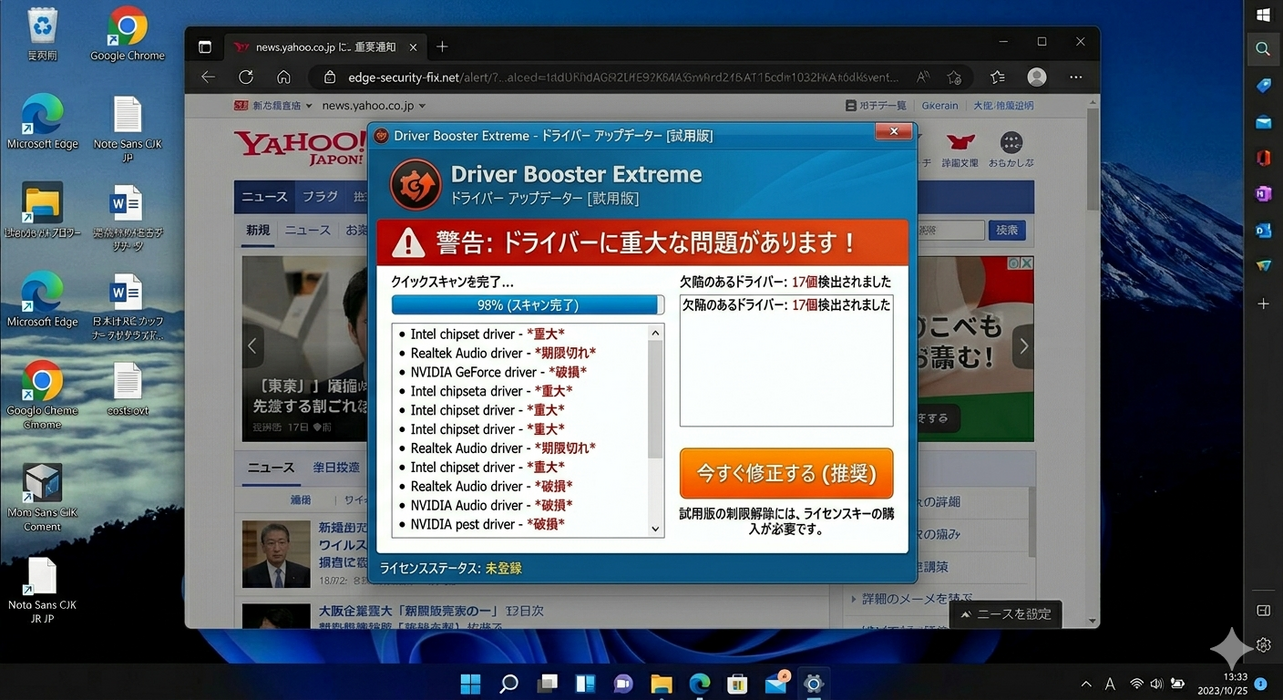Image resolution: width=1283 pixels, height=700 pixels.
Task: Close the news.yahoo.co.jp tab
Action: point(414,46)
